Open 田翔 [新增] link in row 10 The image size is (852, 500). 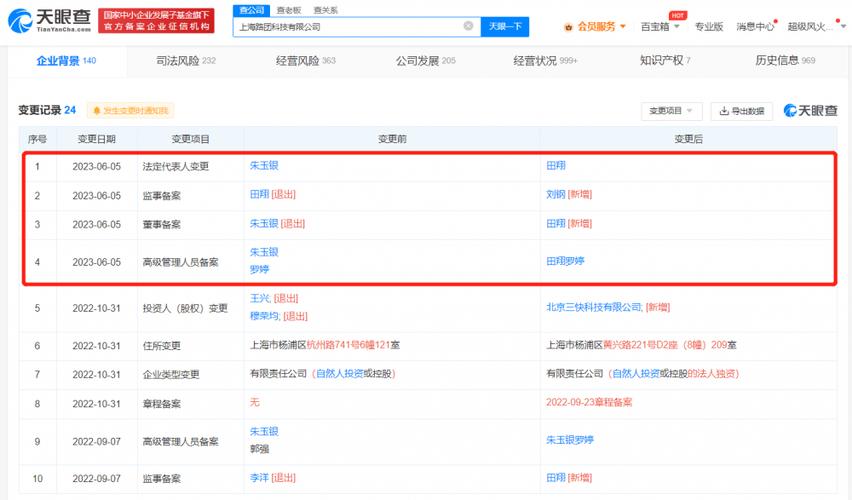pos(569,478)
